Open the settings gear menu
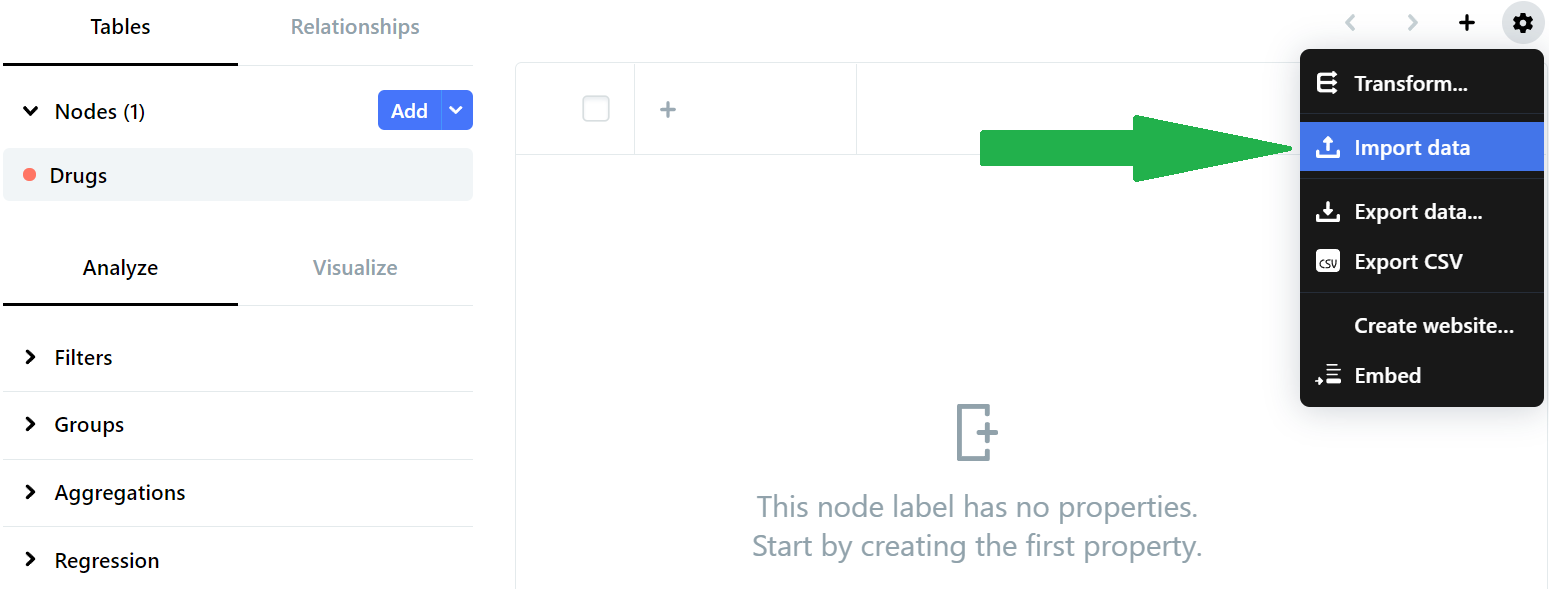Image resolution: width=1549 pixels, height=594 pixels. (1522, 23)
